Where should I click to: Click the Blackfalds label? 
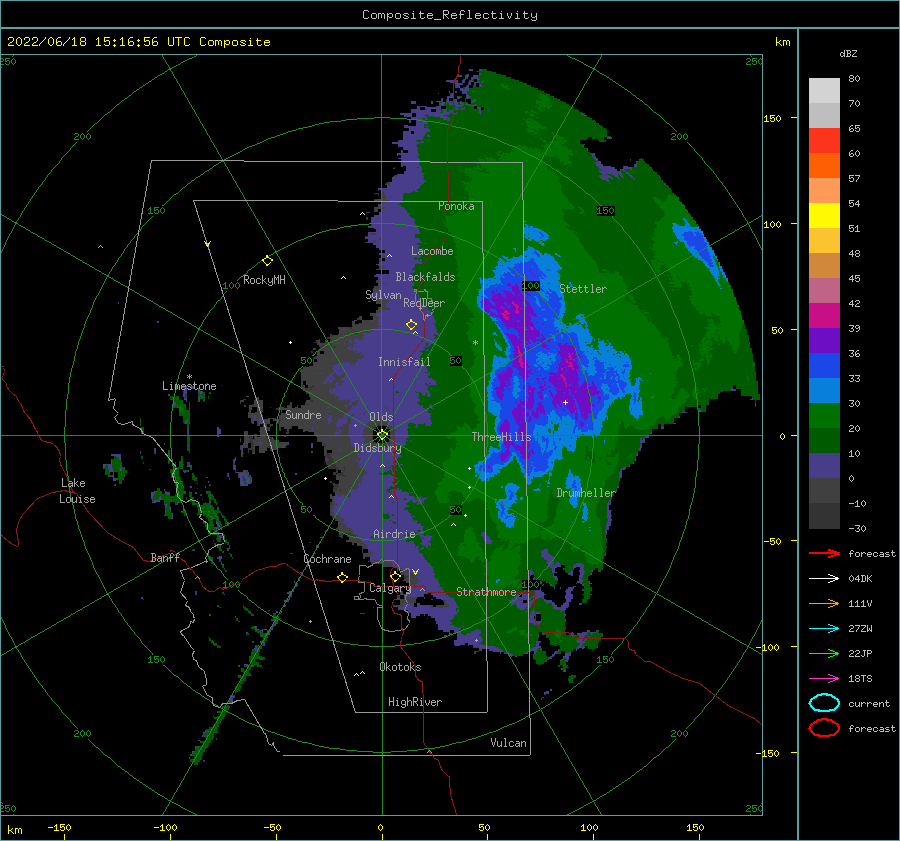pyautogui.click(x=425, y=277)
